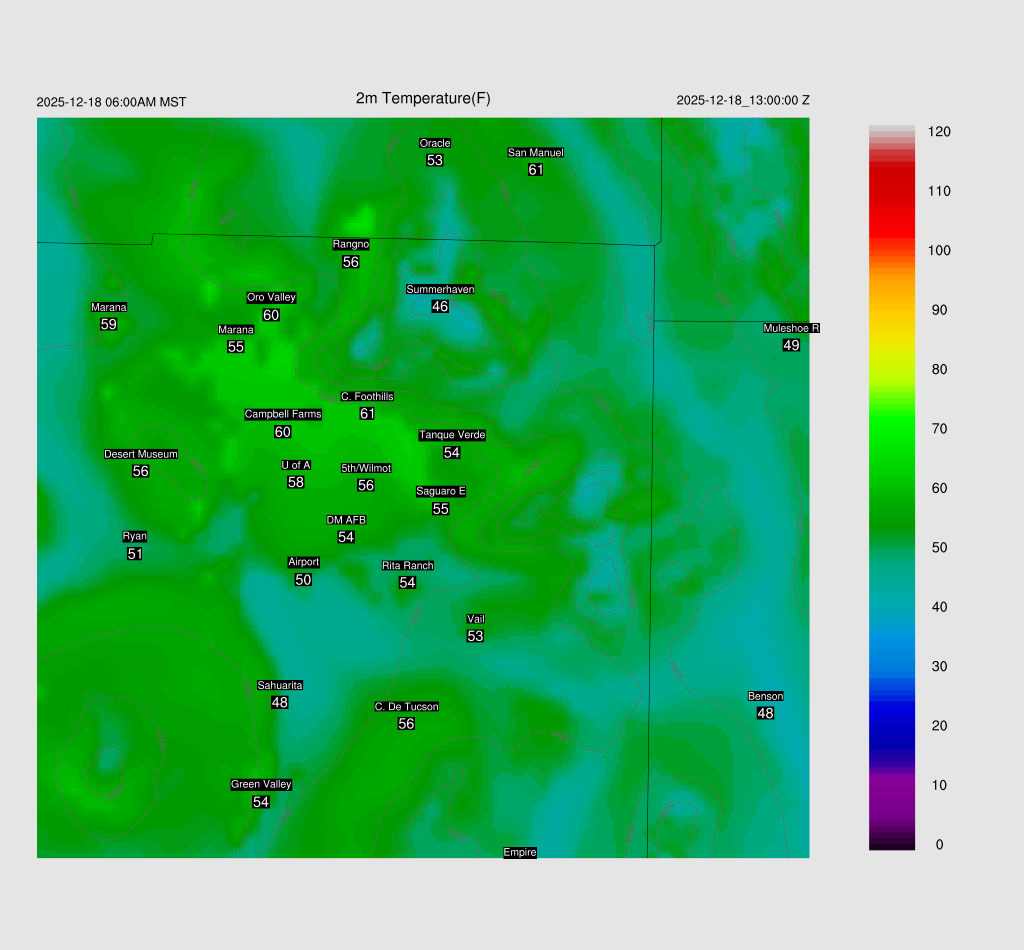This screenshot has width=1024, height=950.
Task: Select the Oracle station label
Action: pyautogui.click(x=434, y=143)
